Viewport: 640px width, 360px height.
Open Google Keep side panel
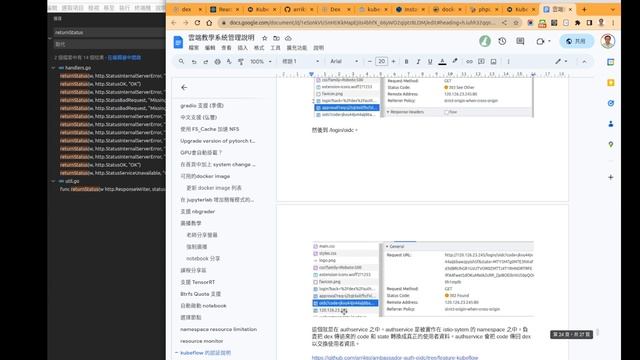(611, 83)
